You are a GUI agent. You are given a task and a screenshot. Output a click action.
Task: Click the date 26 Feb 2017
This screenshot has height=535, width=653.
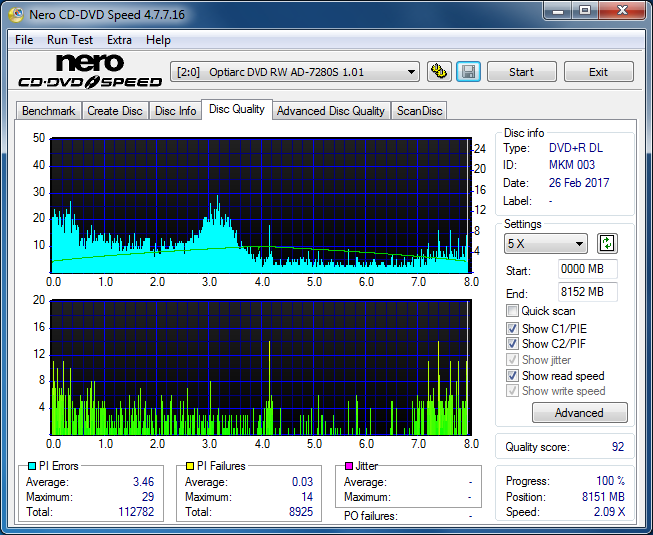click(579, 183)
